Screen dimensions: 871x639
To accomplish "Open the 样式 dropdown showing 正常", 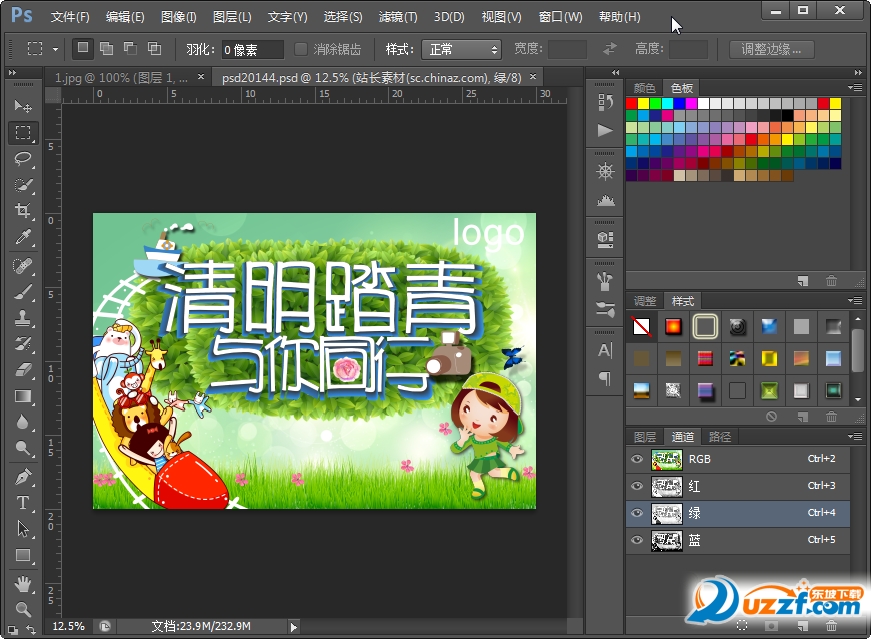I will [x=460, y=49].
